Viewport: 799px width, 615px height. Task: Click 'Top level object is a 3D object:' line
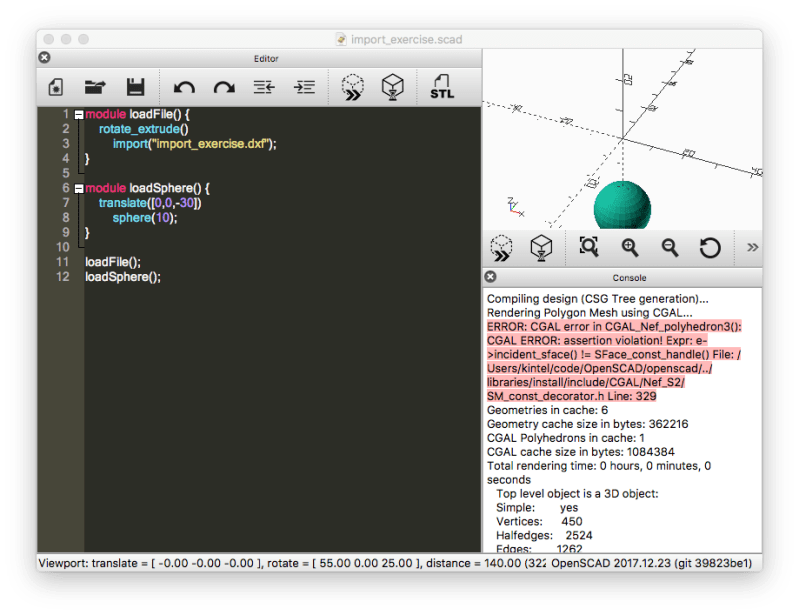[577, 494]
